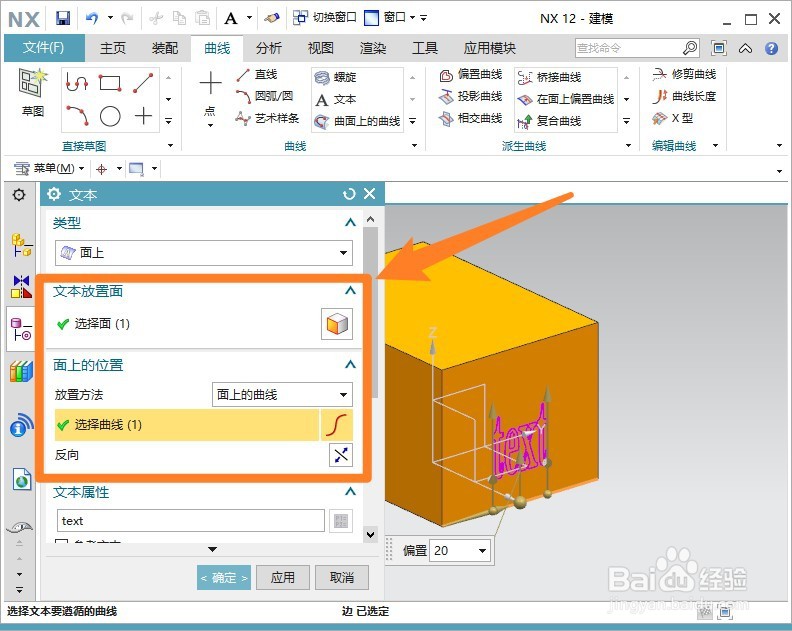Click the Point (点) command
The width and height of the screenshot is (792, 631).
pyautogui.click(x=210, y=98)
